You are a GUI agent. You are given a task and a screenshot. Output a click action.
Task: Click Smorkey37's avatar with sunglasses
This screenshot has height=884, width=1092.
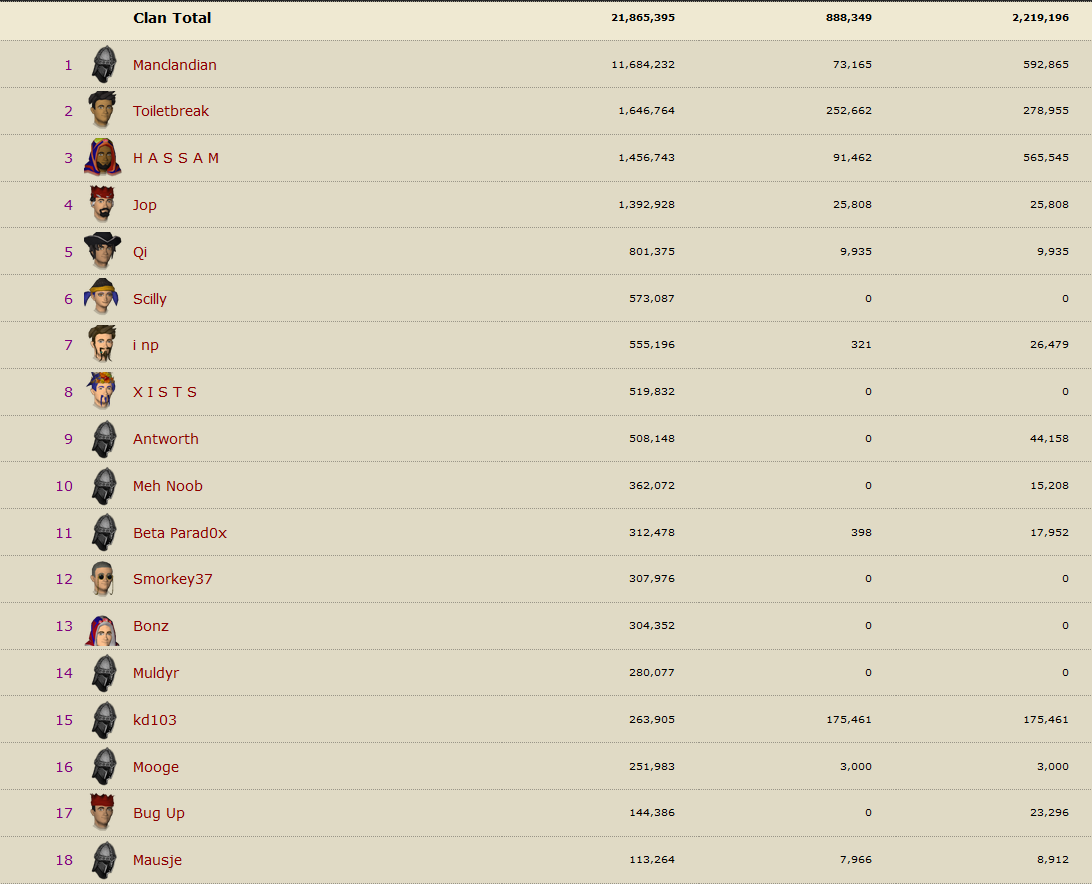(102, 579)
